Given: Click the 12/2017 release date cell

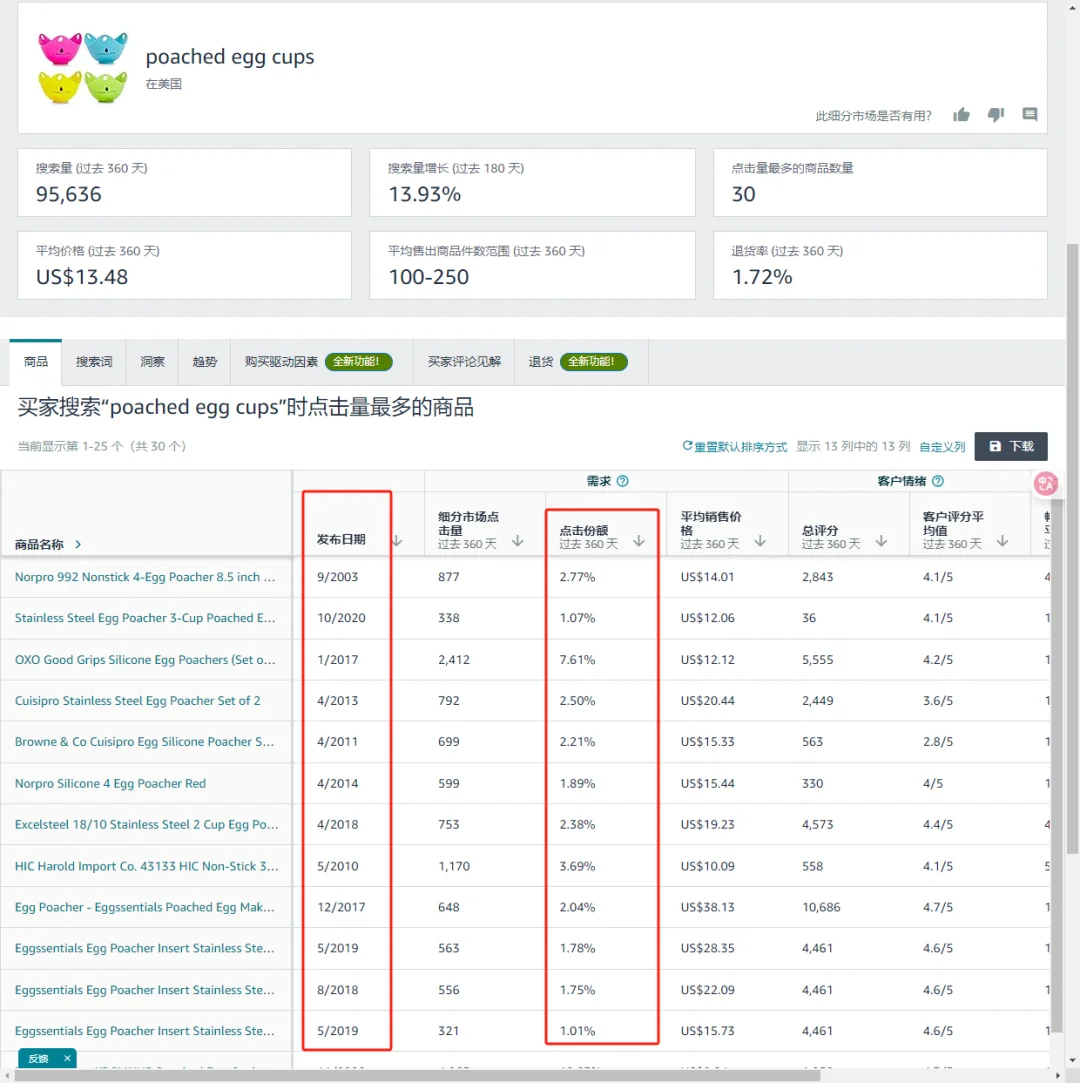Looking at the screenshot, I should [x=341, y=907].
